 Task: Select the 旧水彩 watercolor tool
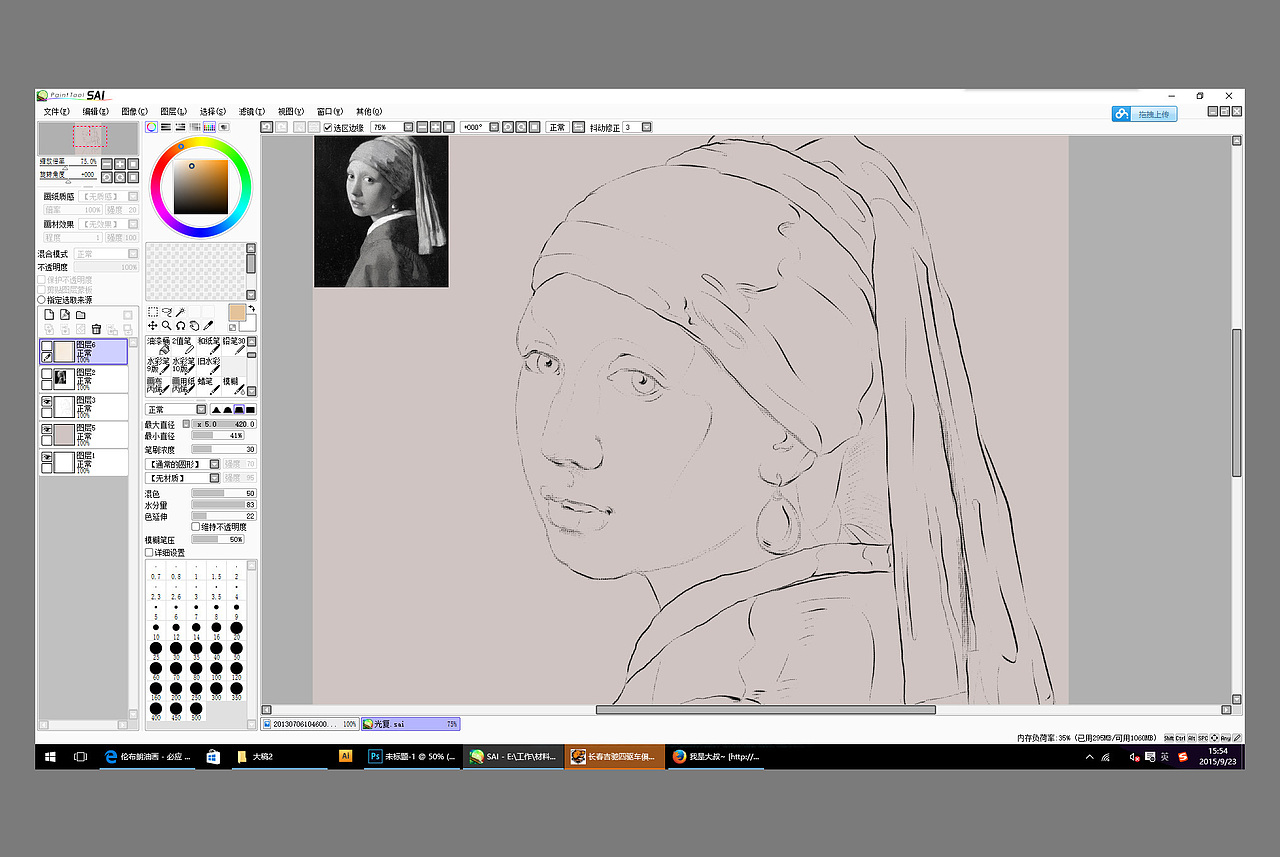(208, 366)
